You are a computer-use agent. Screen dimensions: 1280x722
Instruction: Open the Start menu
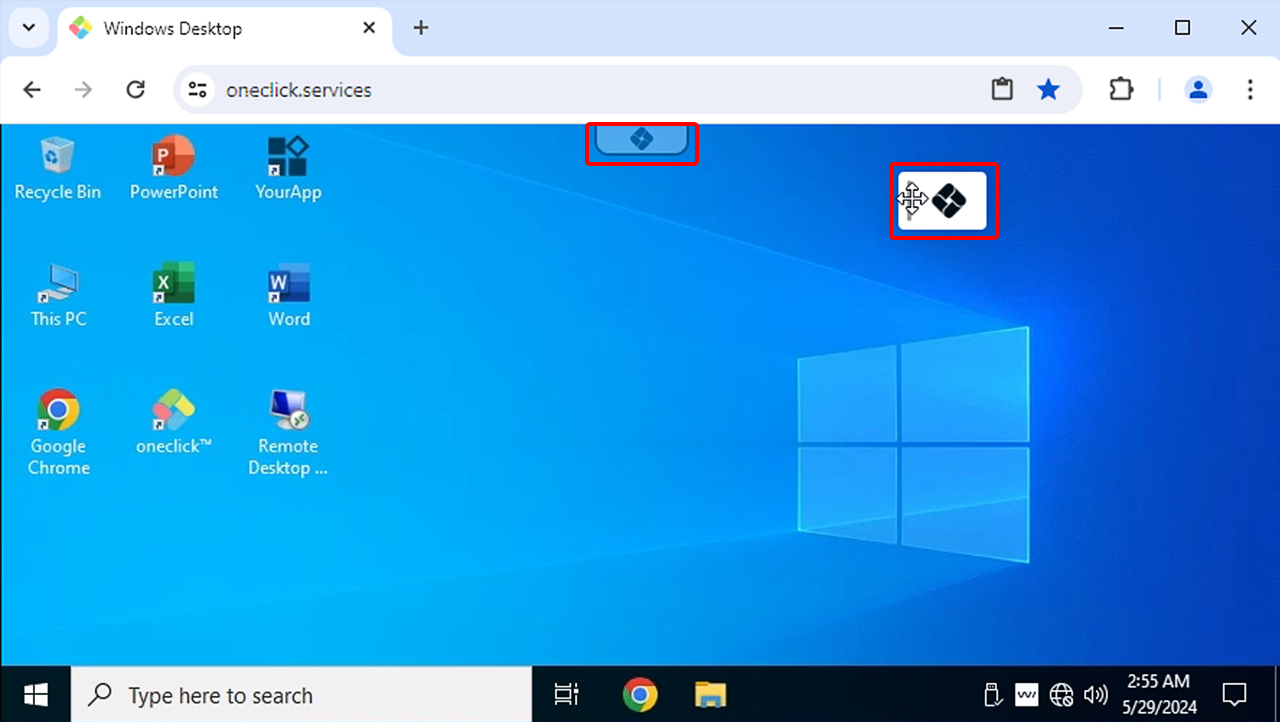click(35, 694)
